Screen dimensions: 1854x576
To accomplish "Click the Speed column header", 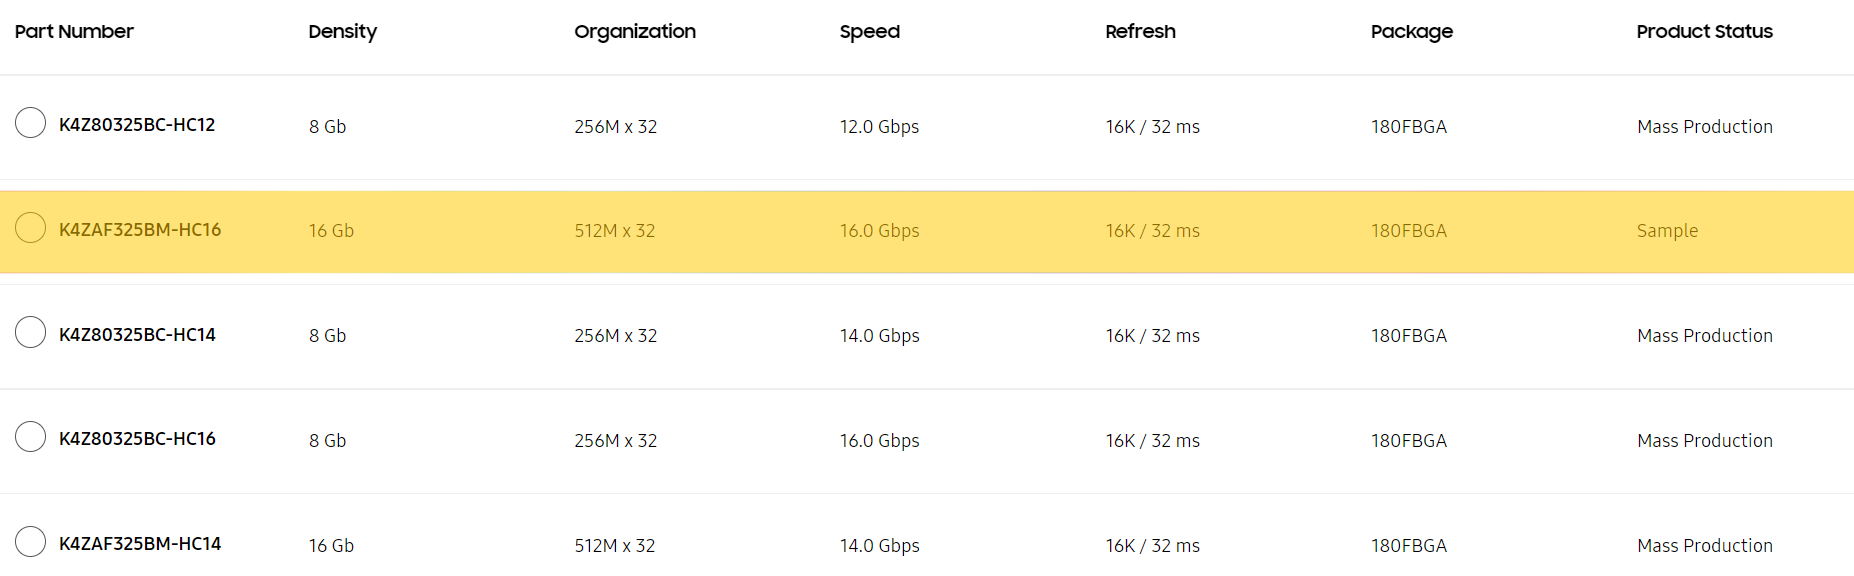I will point(870,32).
